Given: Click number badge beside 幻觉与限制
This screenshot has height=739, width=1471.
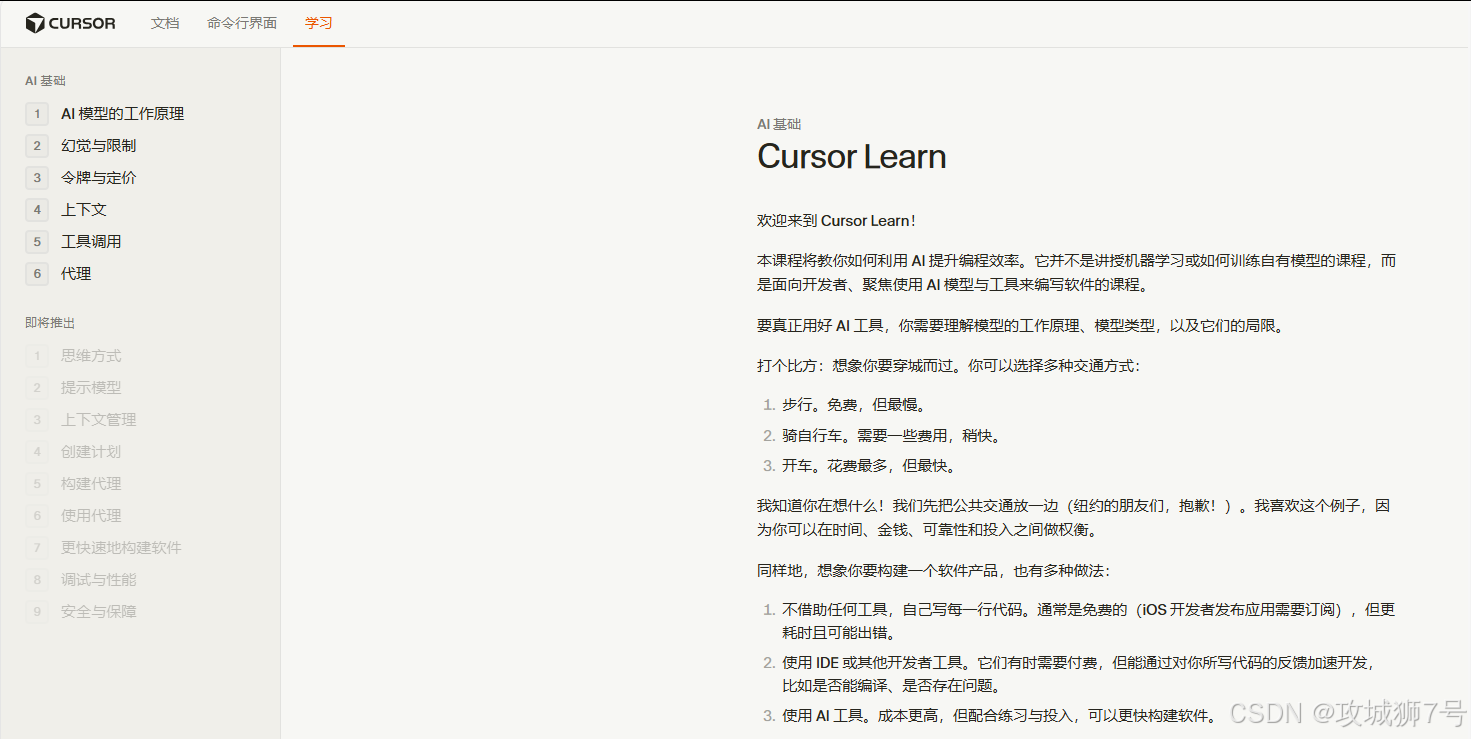Looking at the screenshot, I should coord(37,146).
